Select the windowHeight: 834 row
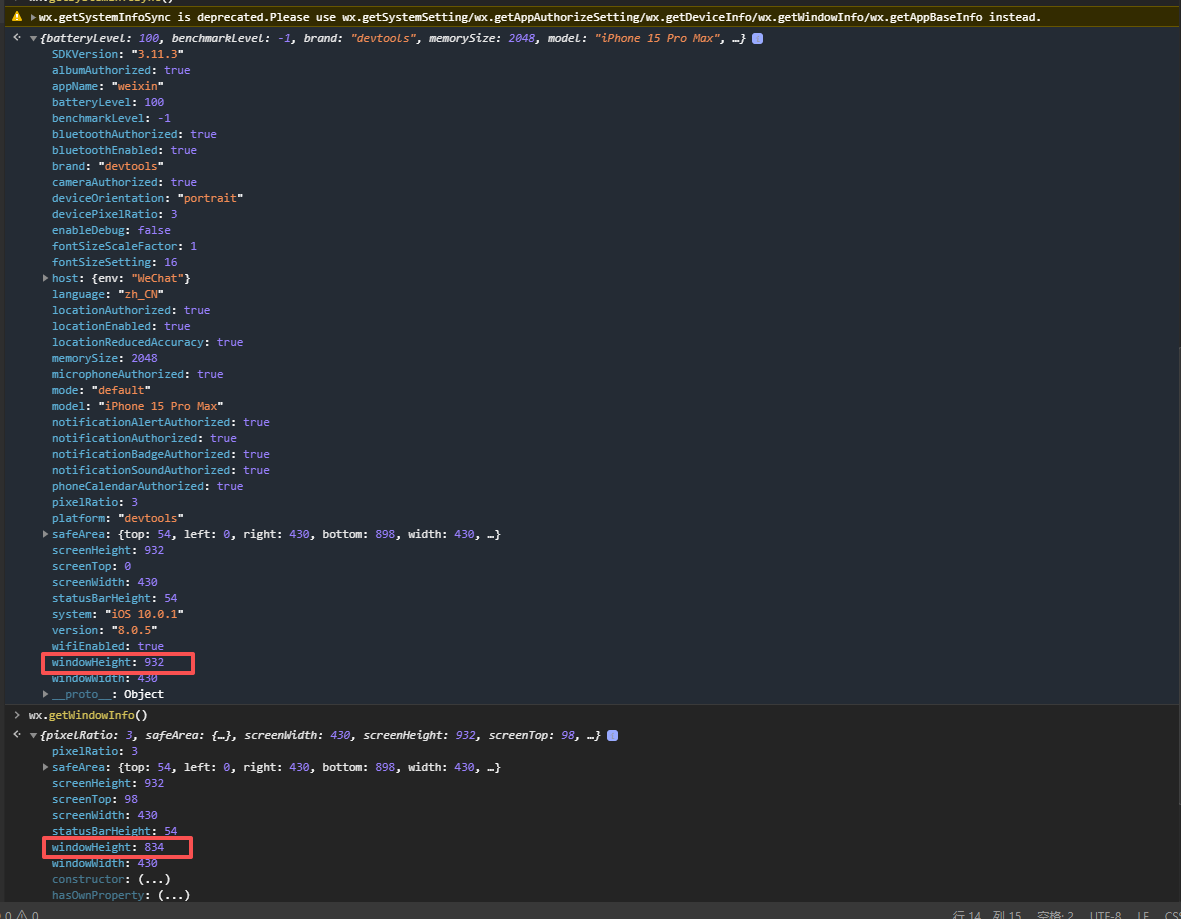Viewport: 1181px width, 919px height. 108,847
